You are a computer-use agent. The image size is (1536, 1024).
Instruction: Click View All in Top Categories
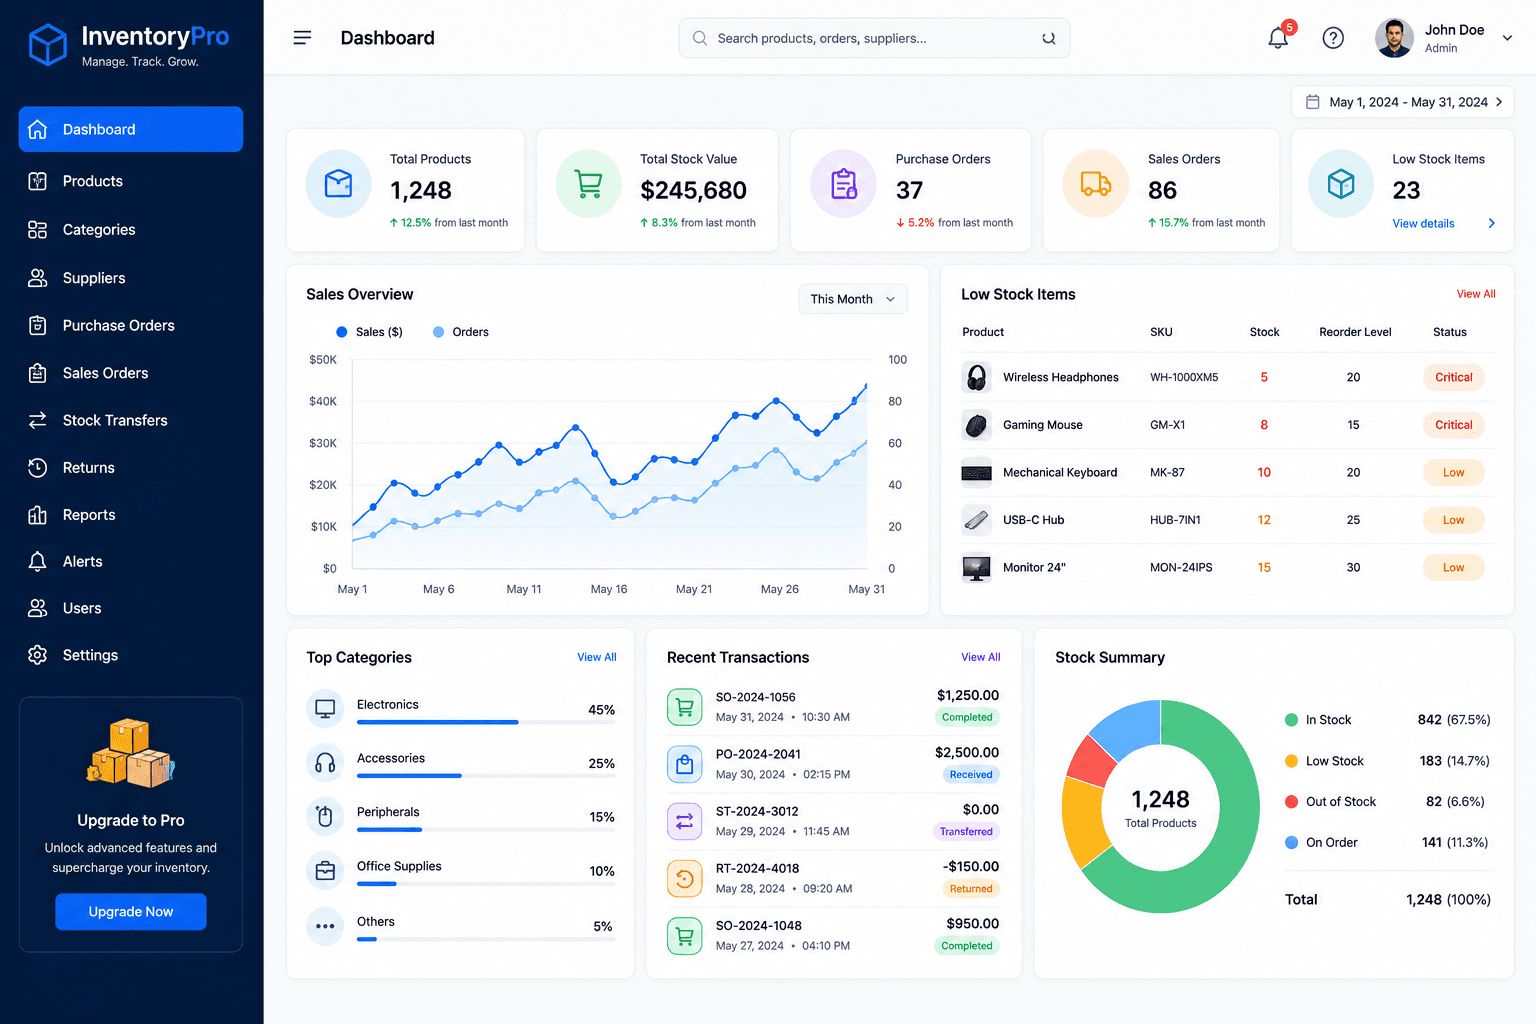tap(597, 657)
